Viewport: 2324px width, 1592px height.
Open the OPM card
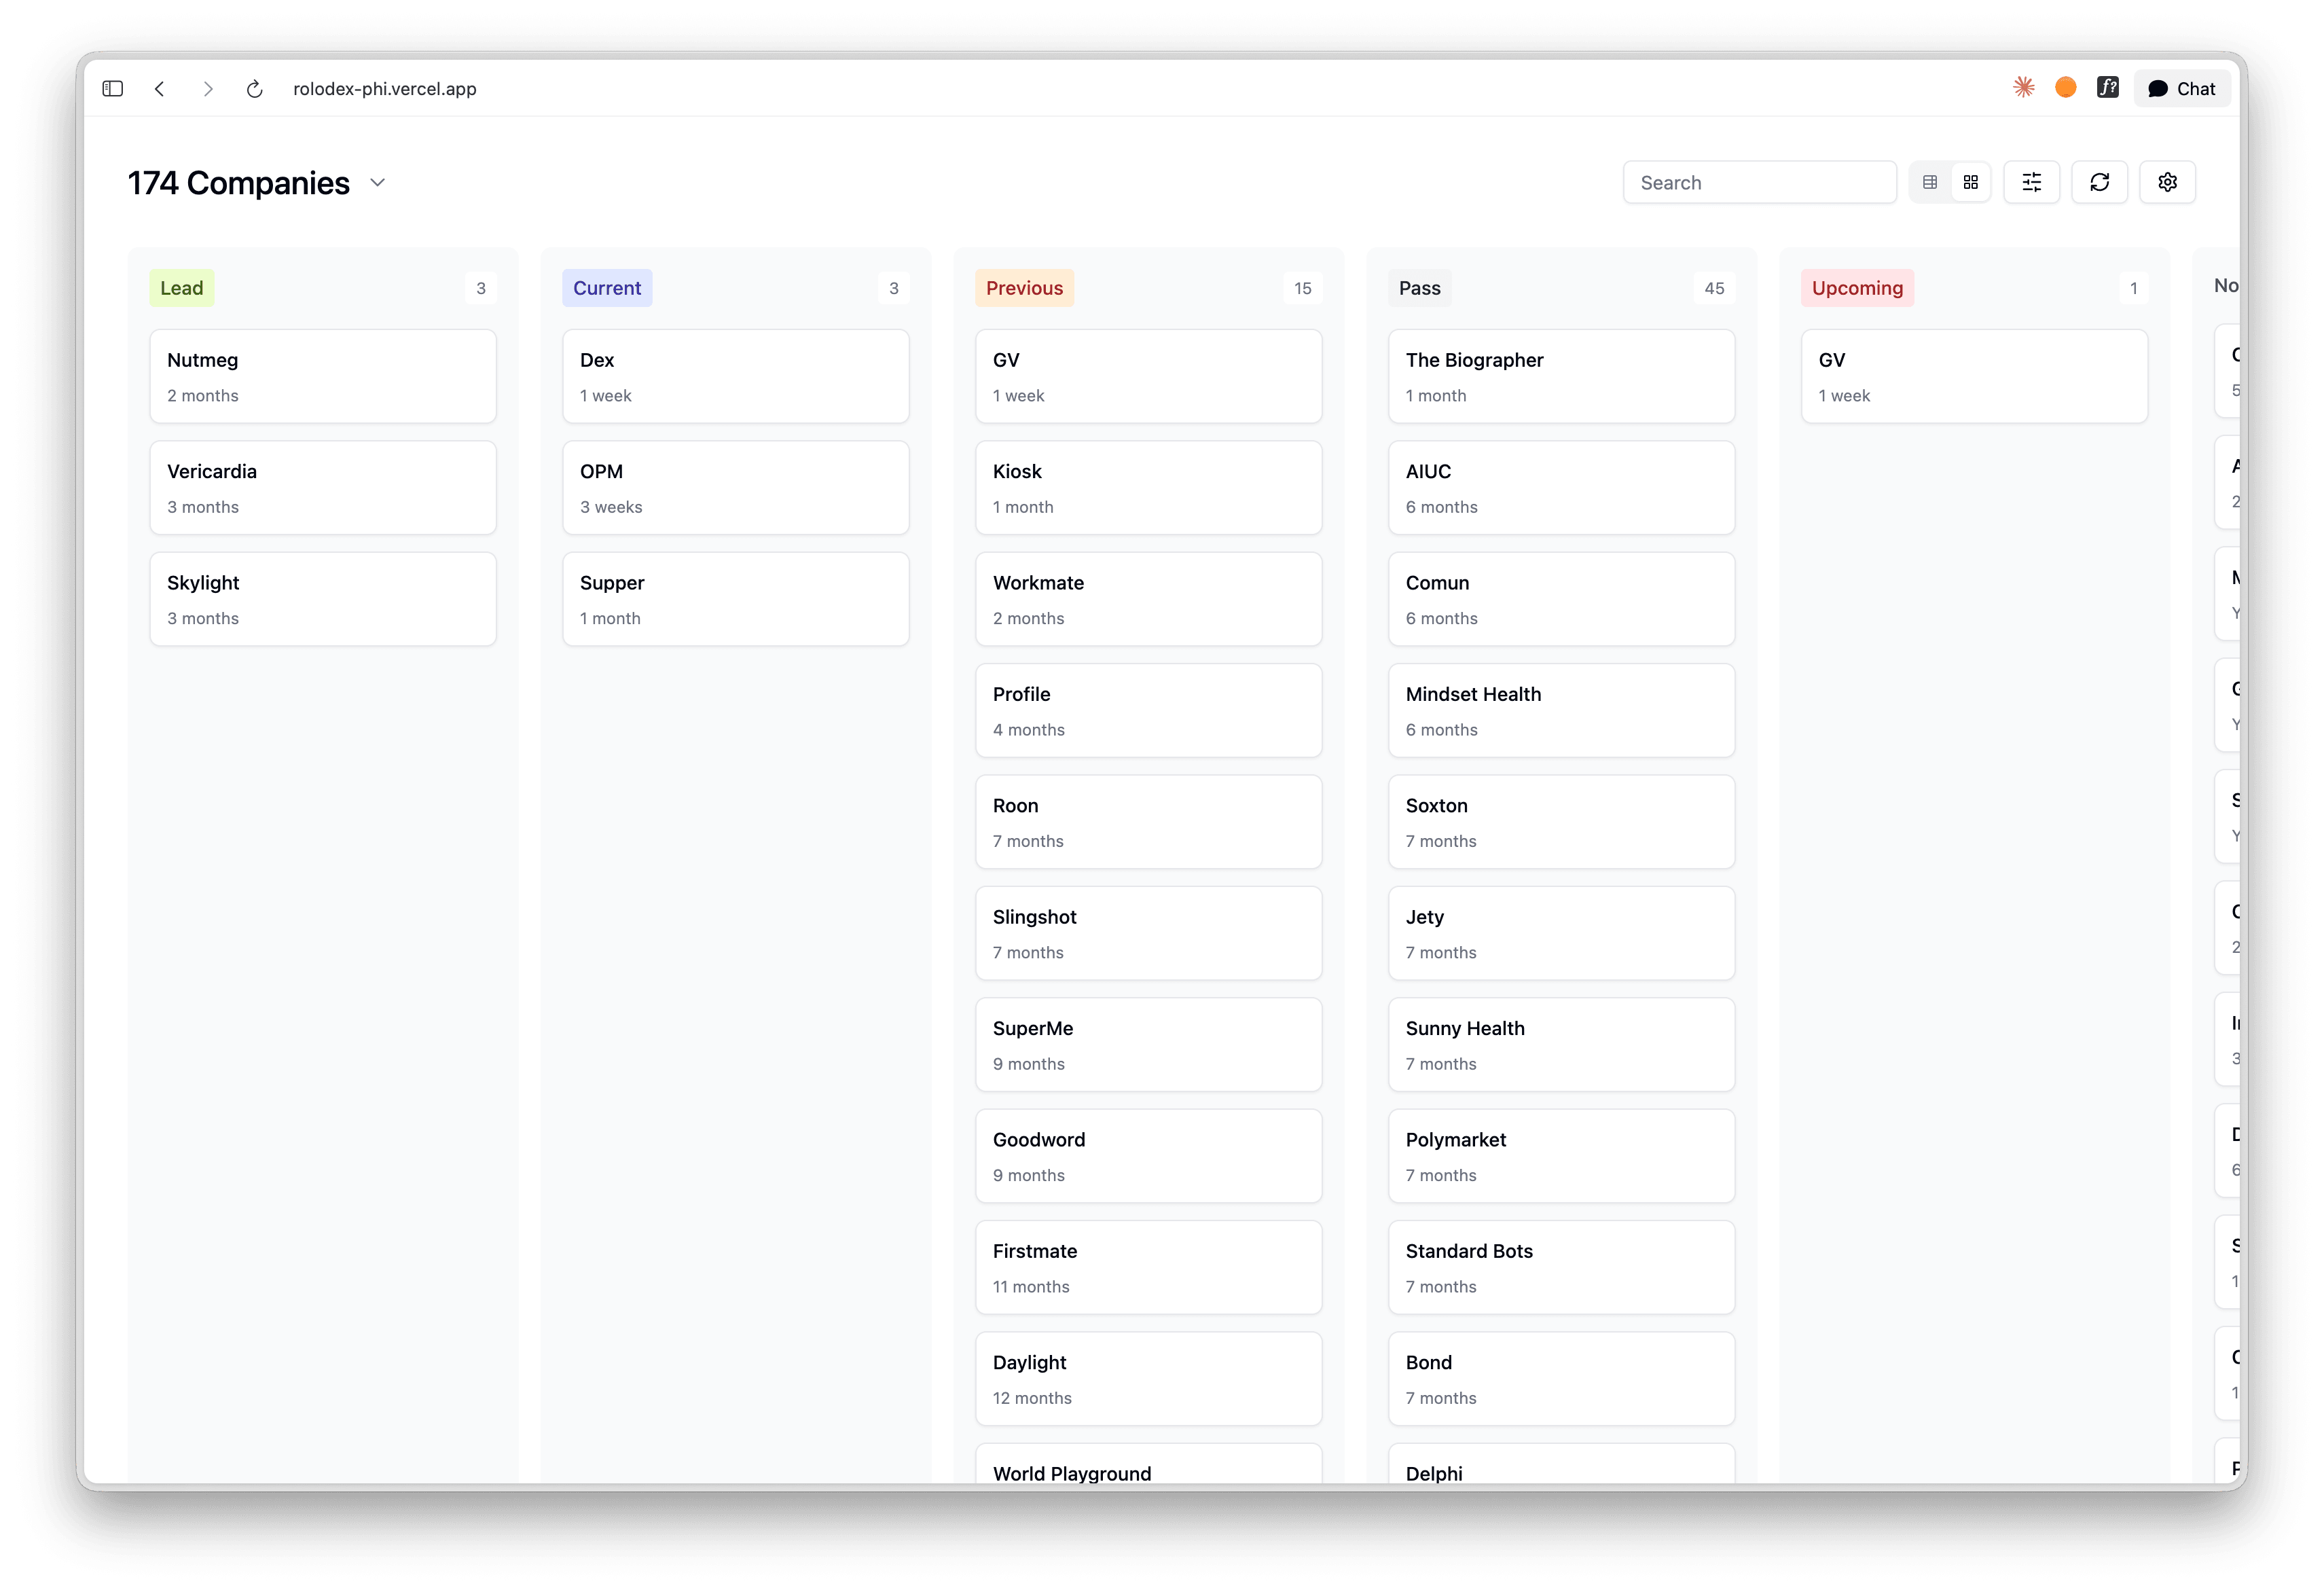coord(736,488)
